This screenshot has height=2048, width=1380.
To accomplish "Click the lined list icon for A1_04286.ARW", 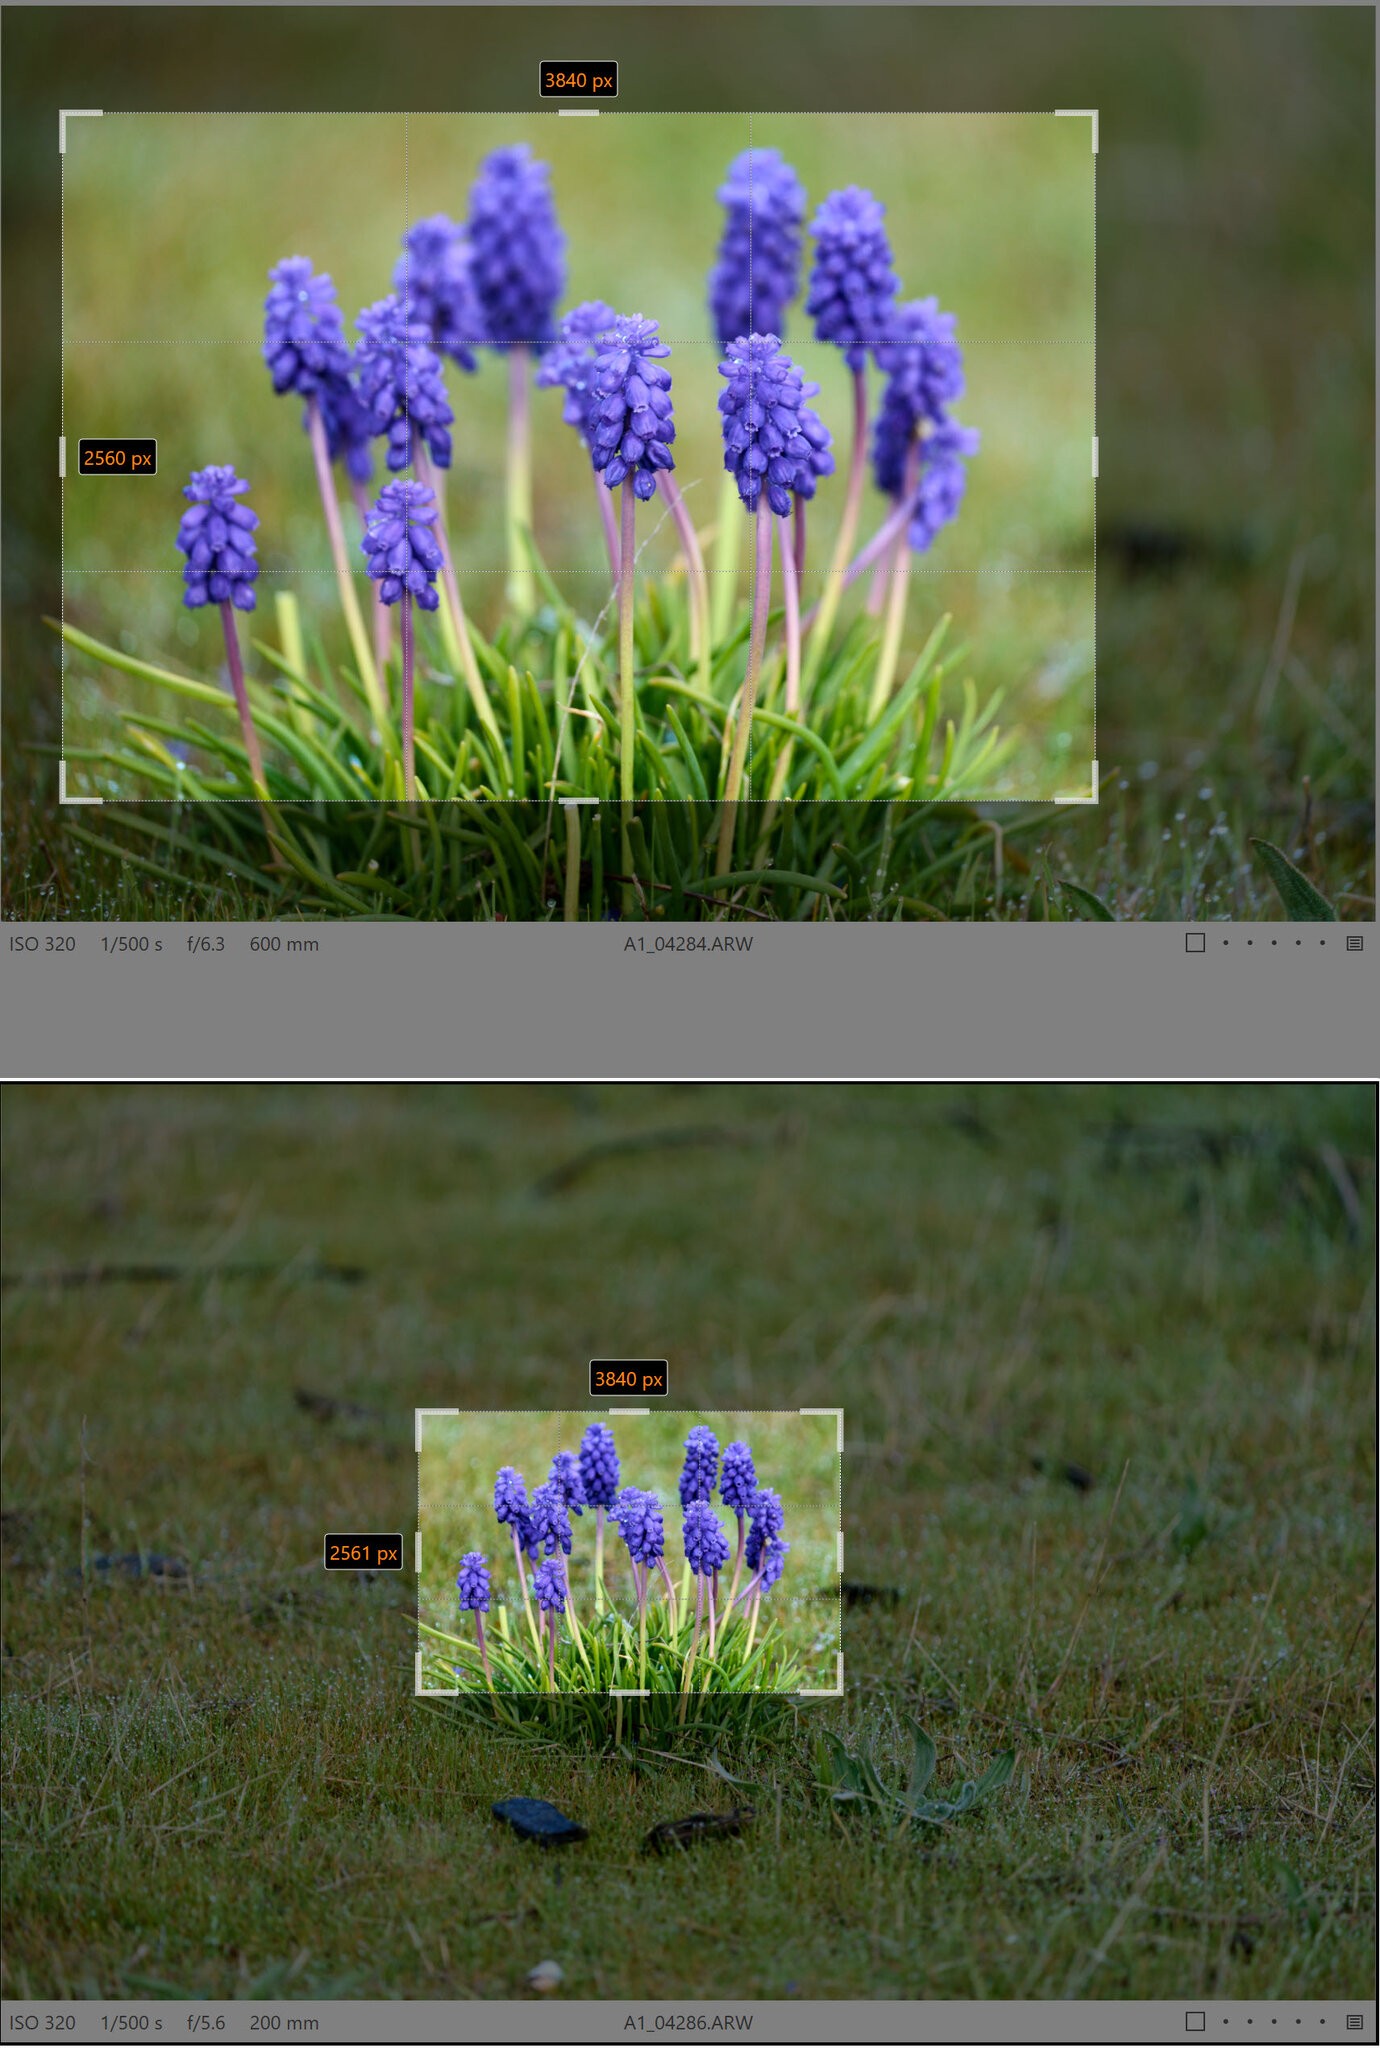I will [1354, 2021].
